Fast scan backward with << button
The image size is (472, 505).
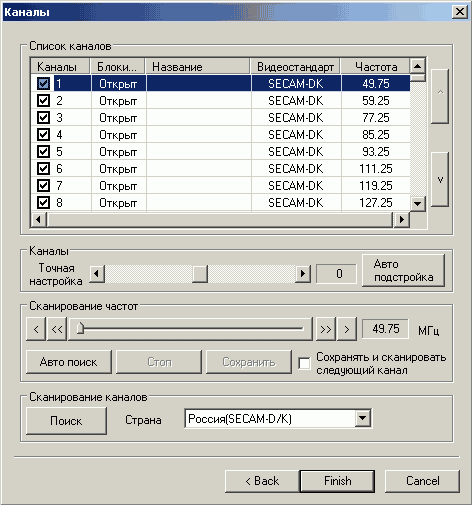57,329
